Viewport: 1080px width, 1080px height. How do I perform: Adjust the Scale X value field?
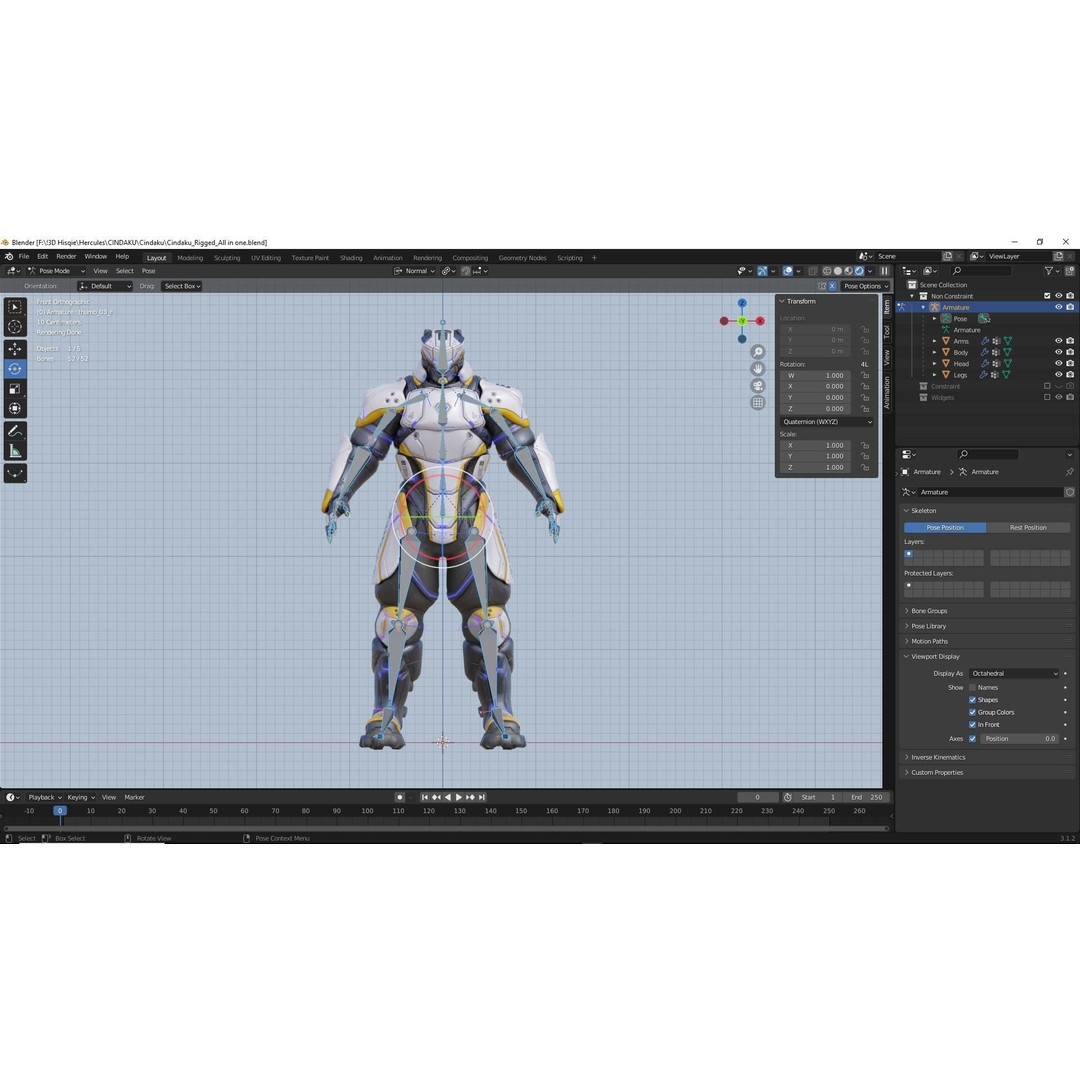tap(816, 446)
